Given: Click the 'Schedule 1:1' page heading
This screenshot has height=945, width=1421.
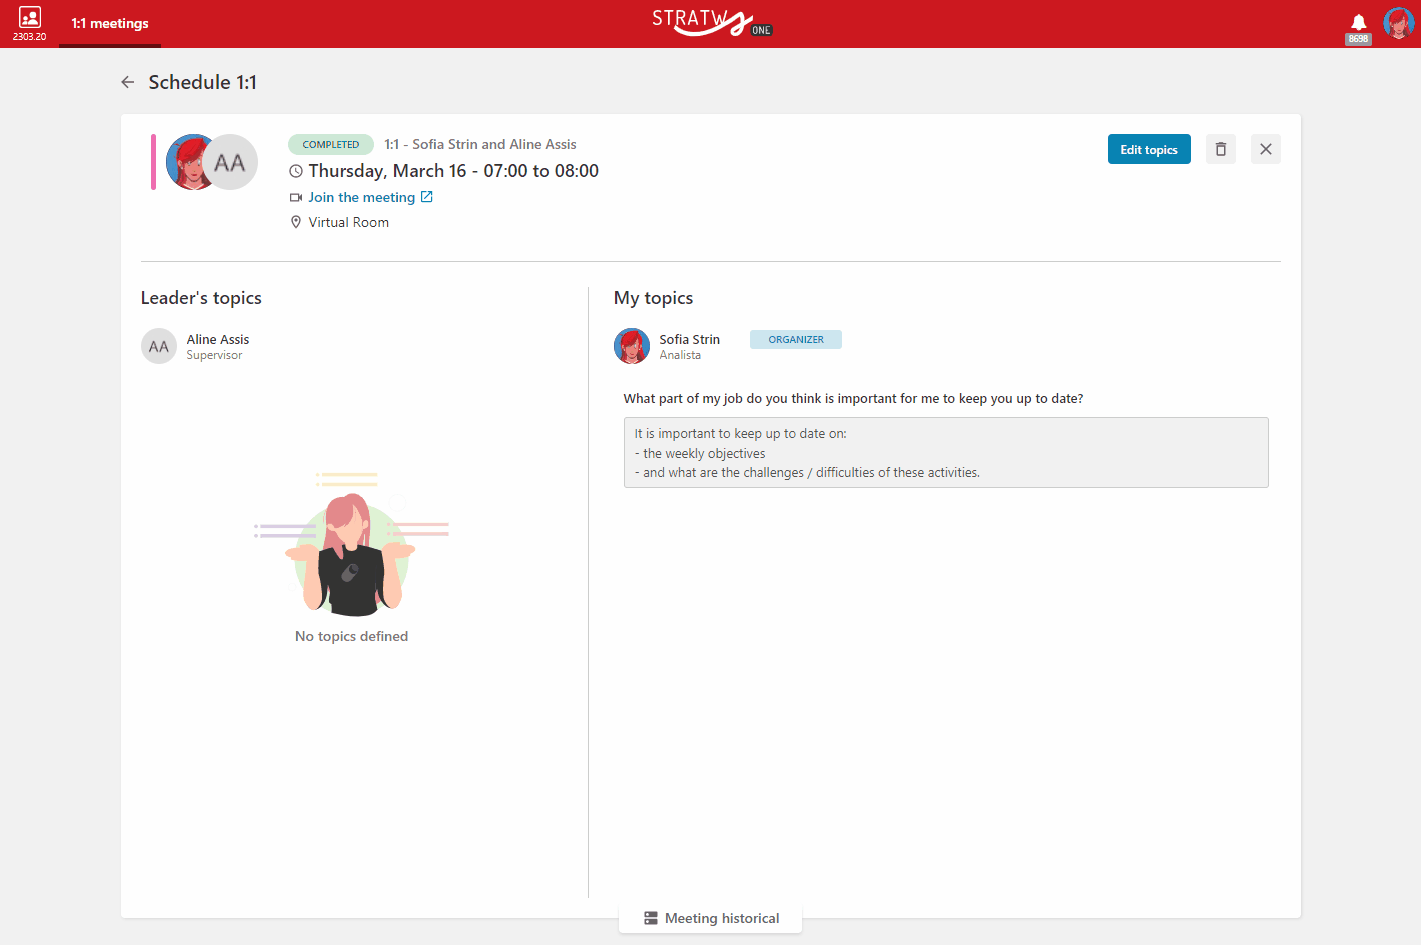Looking at the screenshot, I should click(203, 82).
